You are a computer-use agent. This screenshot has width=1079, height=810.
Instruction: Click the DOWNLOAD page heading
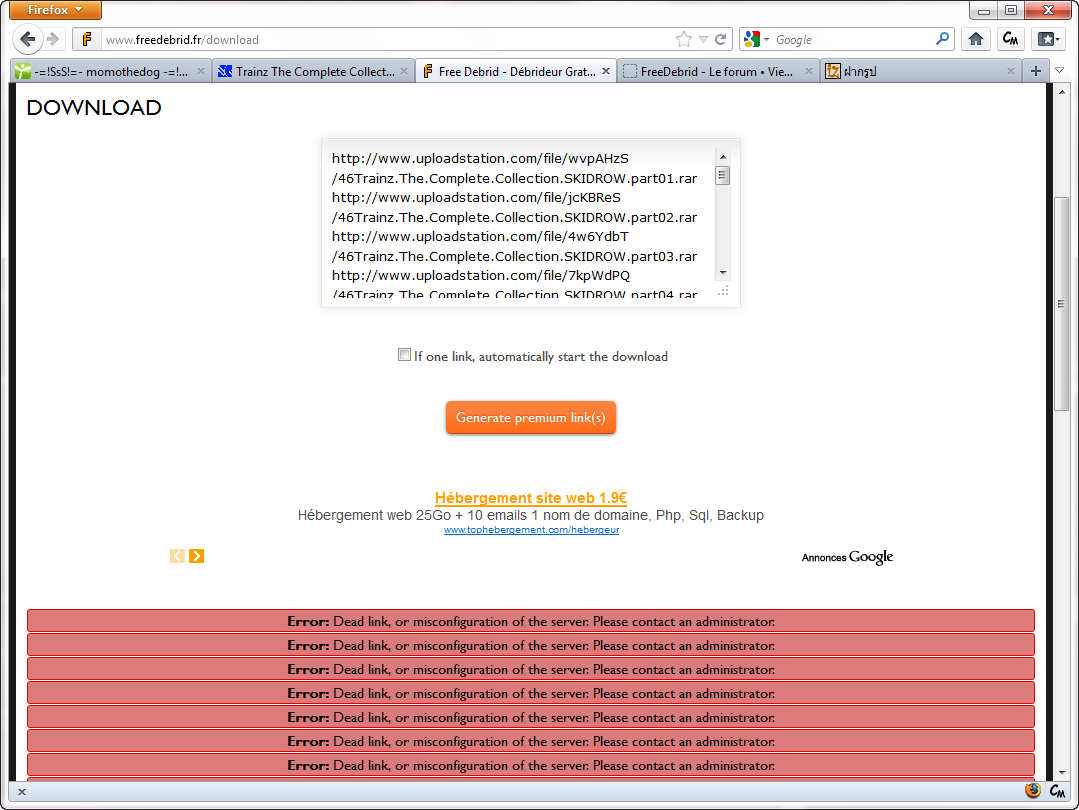point(94,107)
